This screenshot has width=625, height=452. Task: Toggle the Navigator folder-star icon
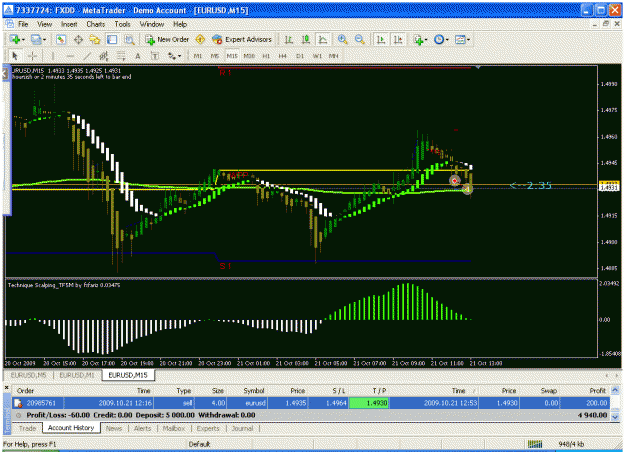(x=95, y=39)
